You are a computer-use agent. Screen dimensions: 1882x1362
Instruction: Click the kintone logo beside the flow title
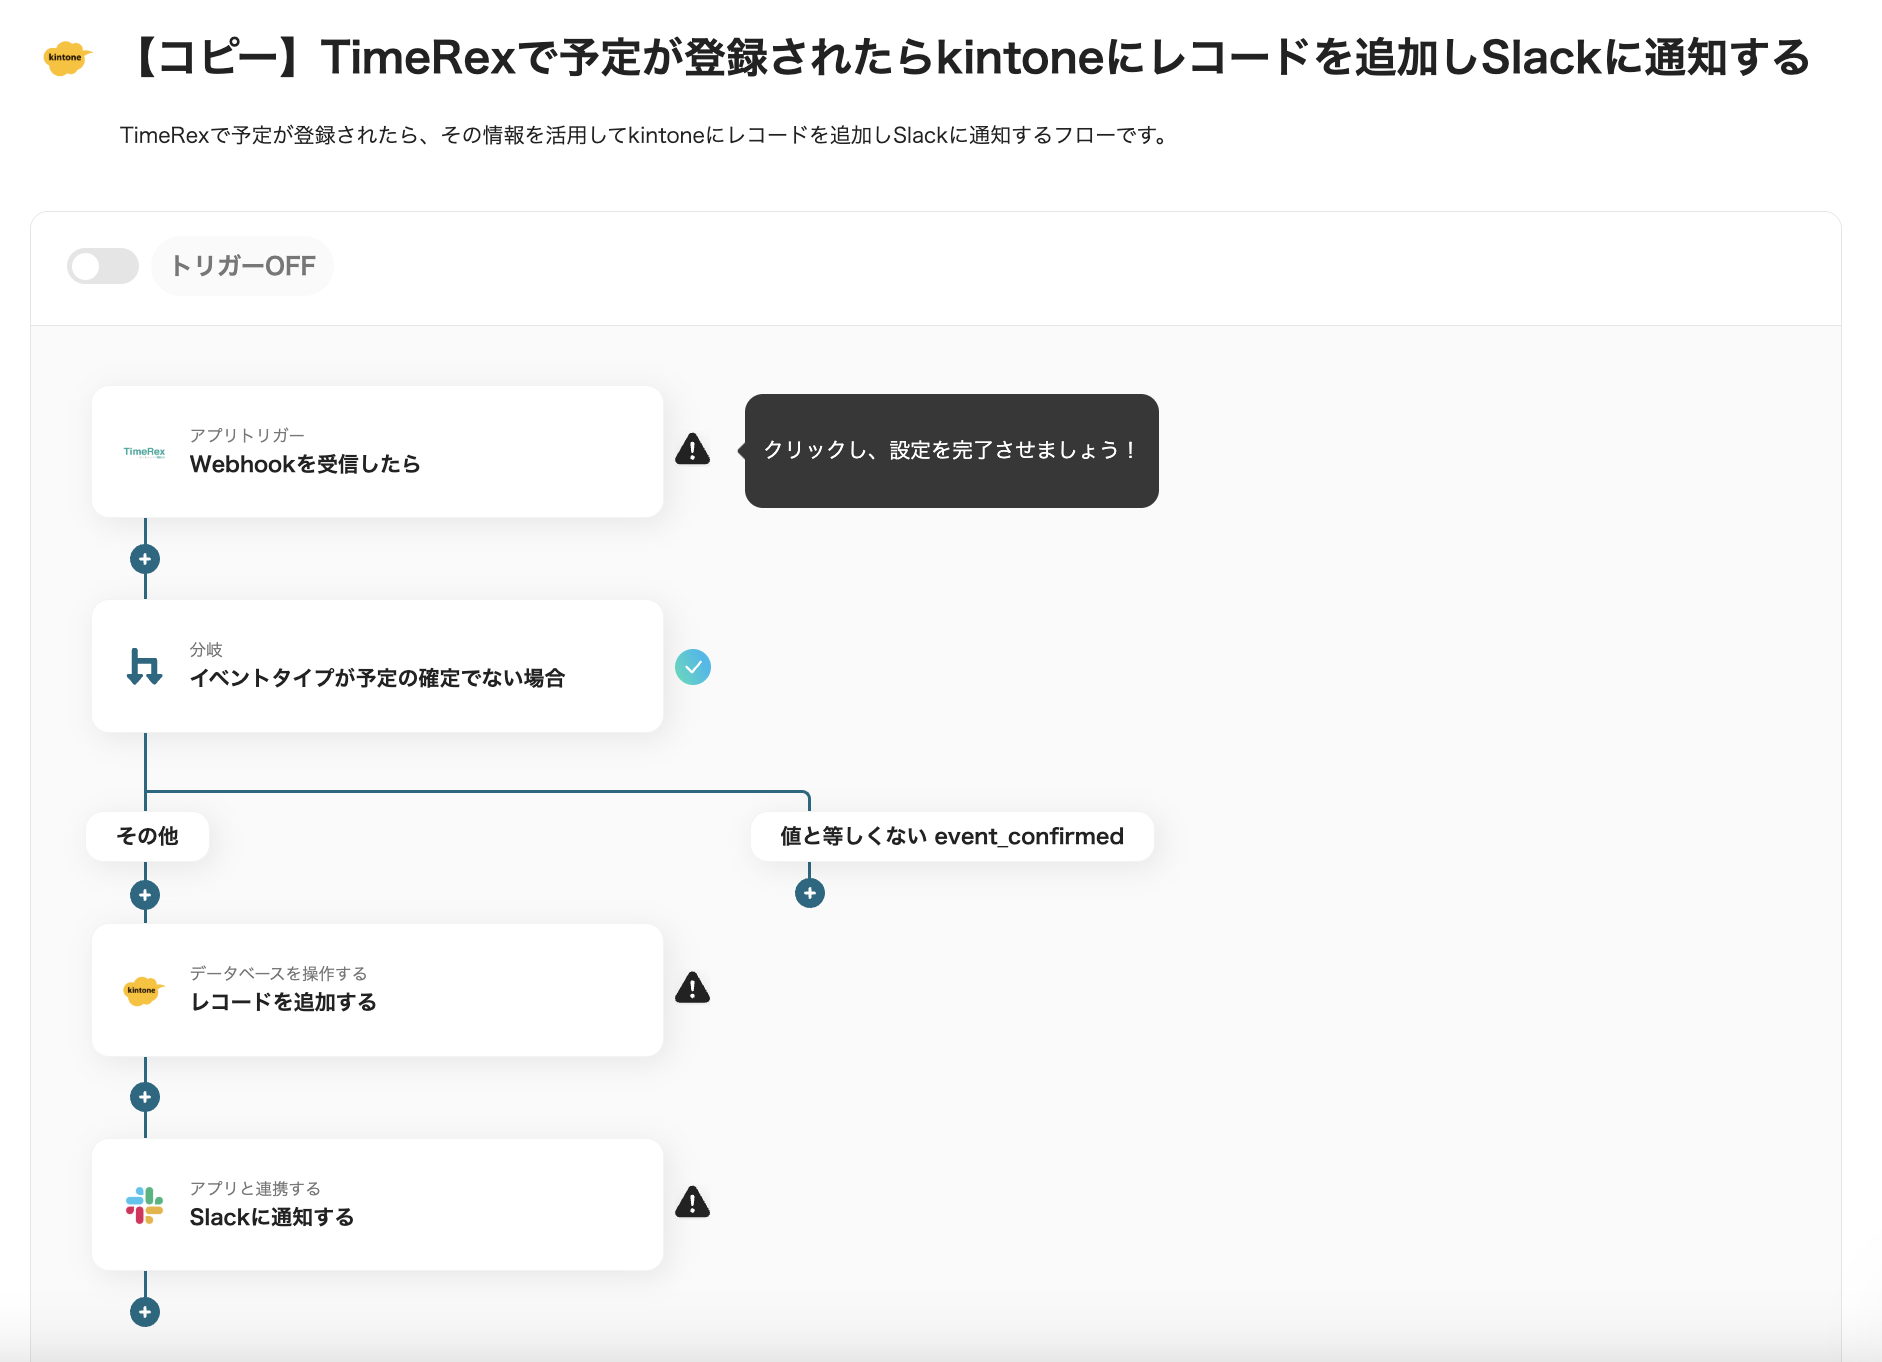67,58
